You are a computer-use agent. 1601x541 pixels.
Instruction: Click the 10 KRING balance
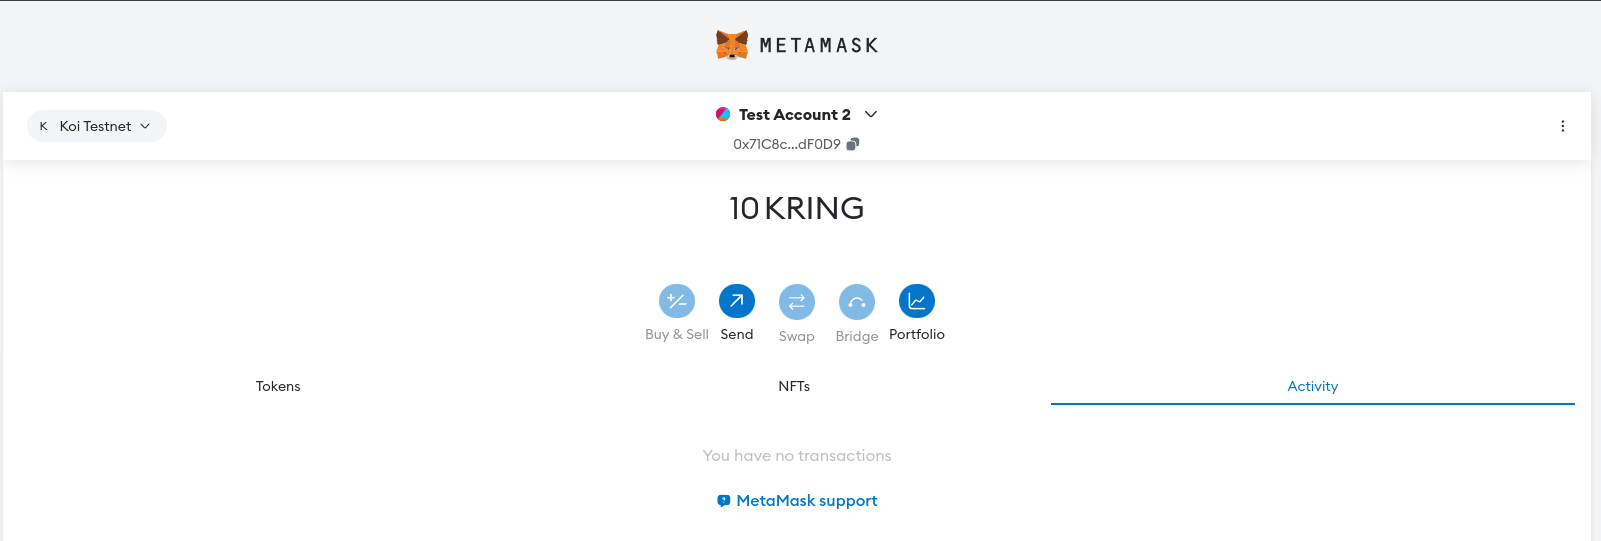797,208
